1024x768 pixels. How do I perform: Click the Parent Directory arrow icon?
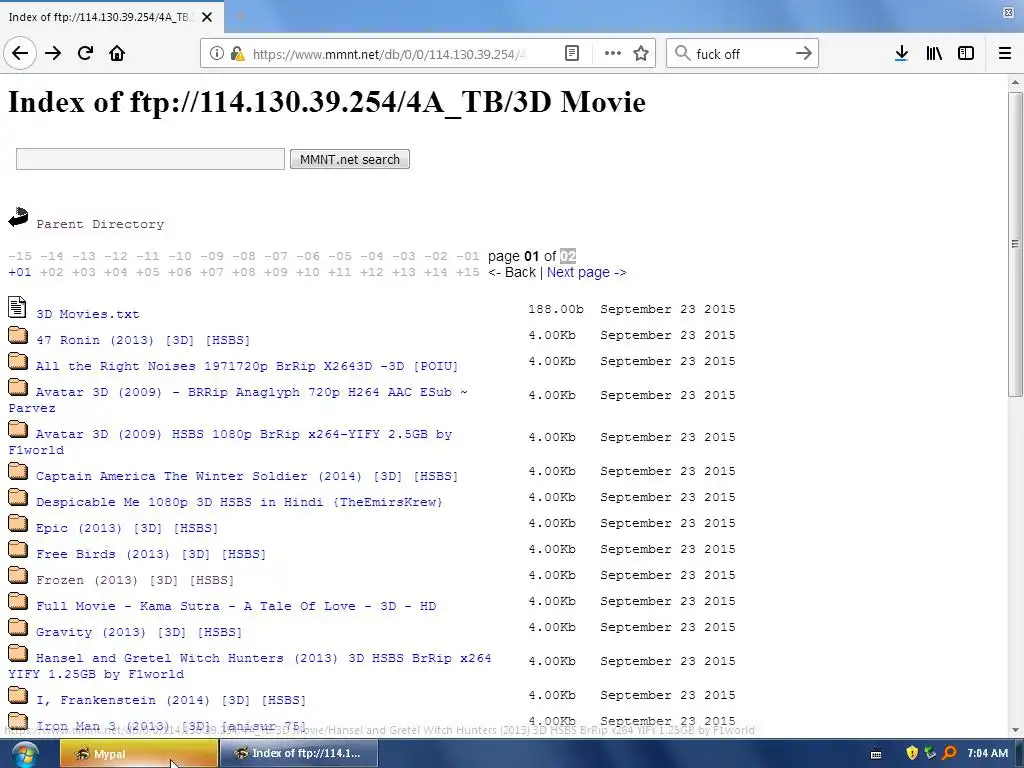[x=18, y=217]
